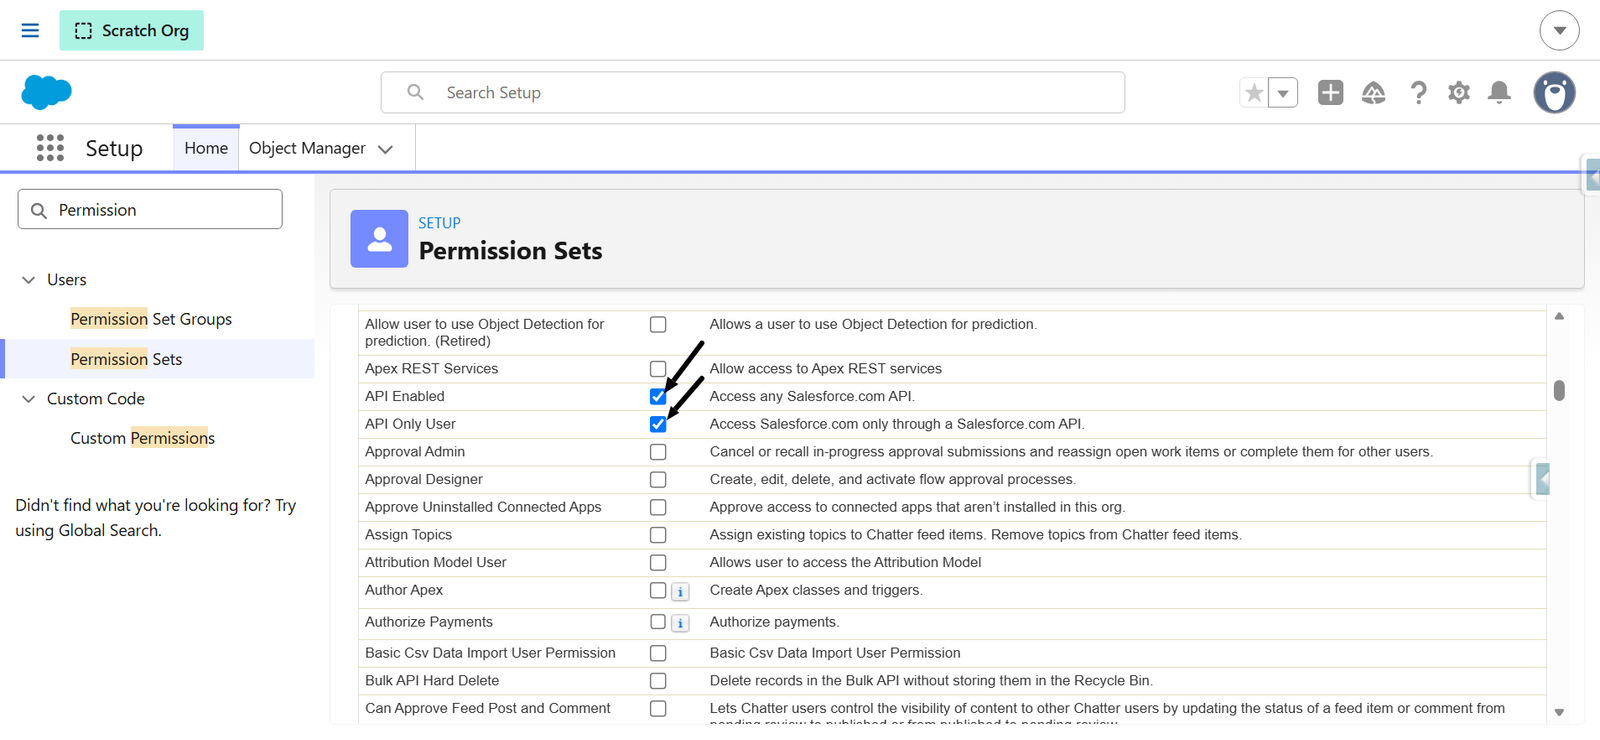
Task: Open the setup gear menu
Action: coord(1459,93)
